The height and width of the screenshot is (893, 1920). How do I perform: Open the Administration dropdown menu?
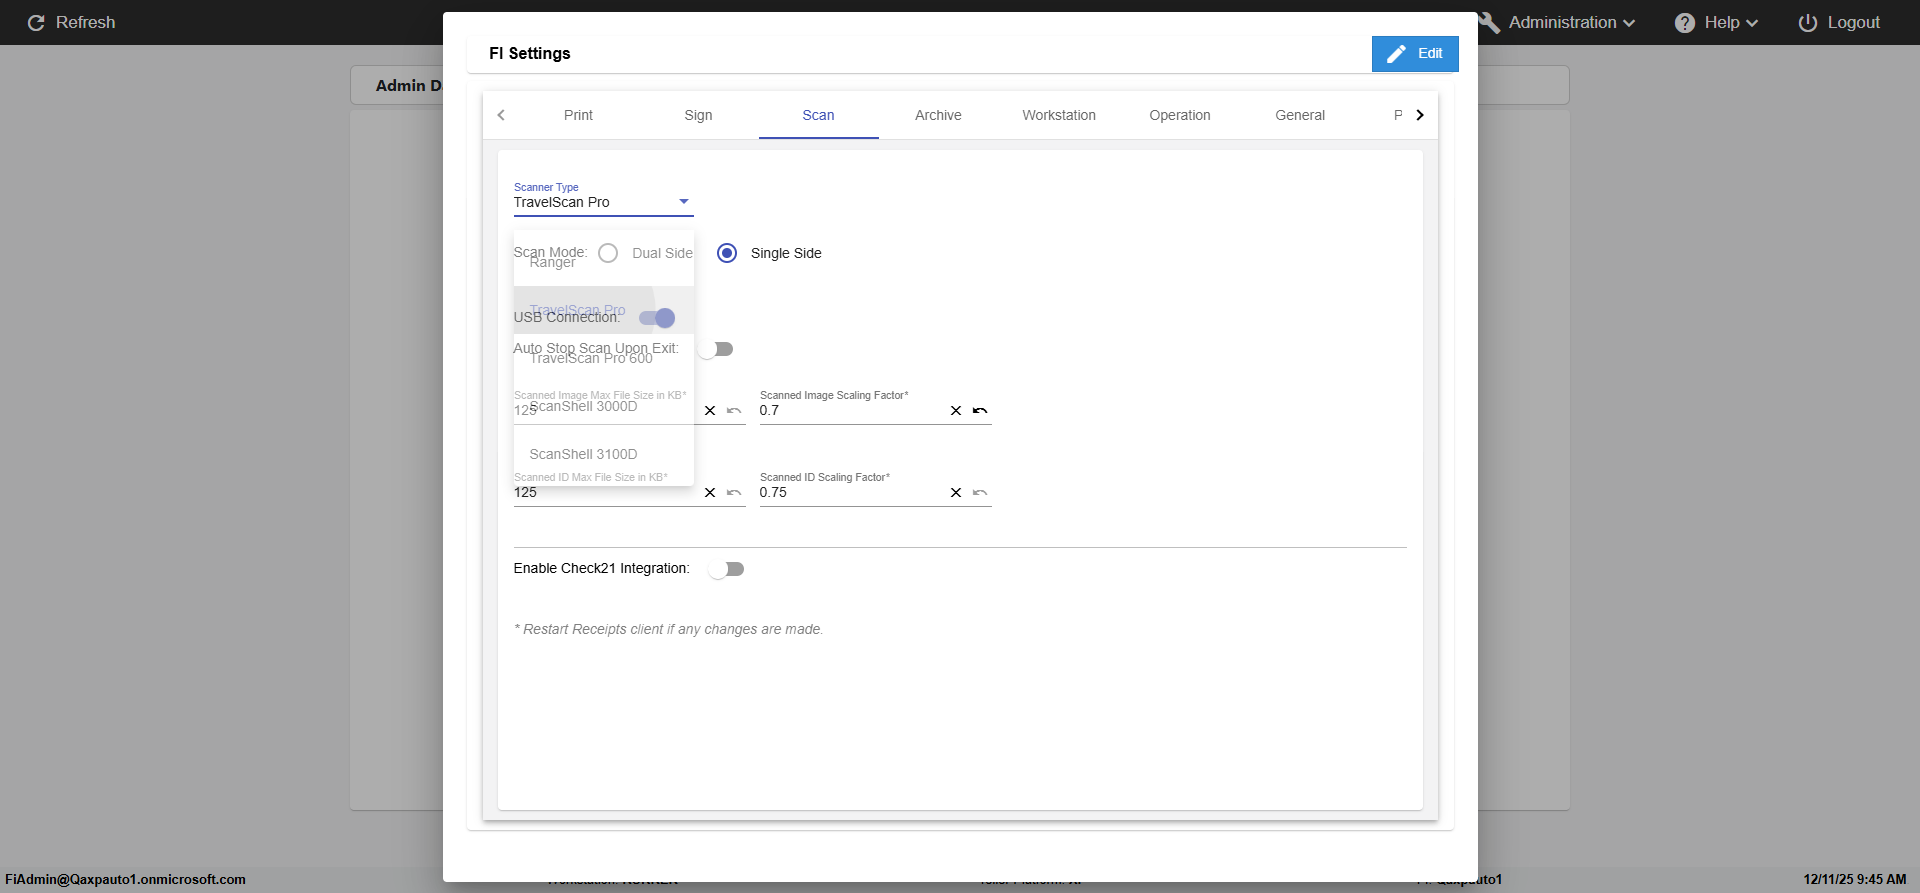[x=1560, y=23]
